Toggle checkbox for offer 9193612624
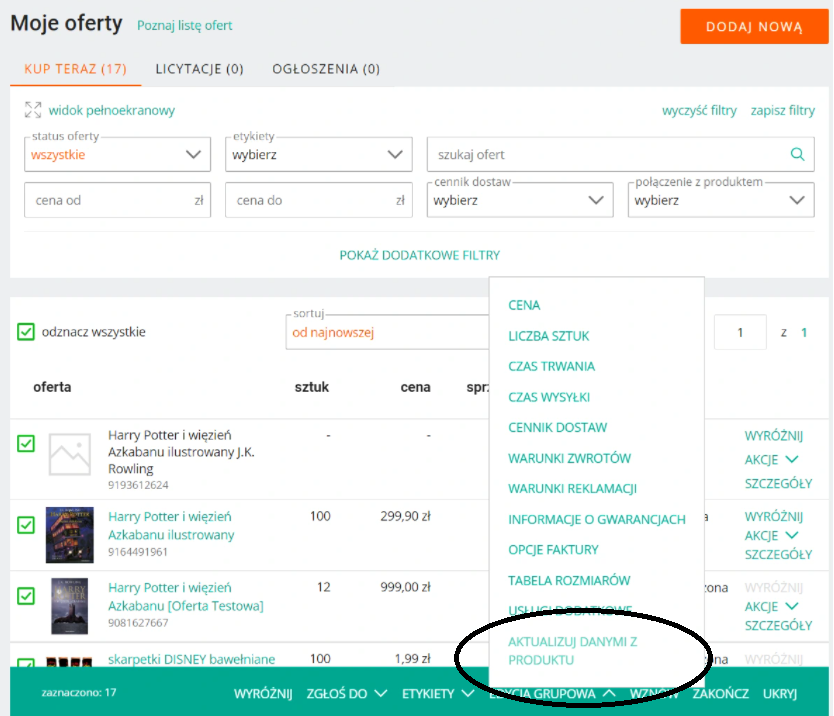Viewport: 834px width, 716px height. 26,444
